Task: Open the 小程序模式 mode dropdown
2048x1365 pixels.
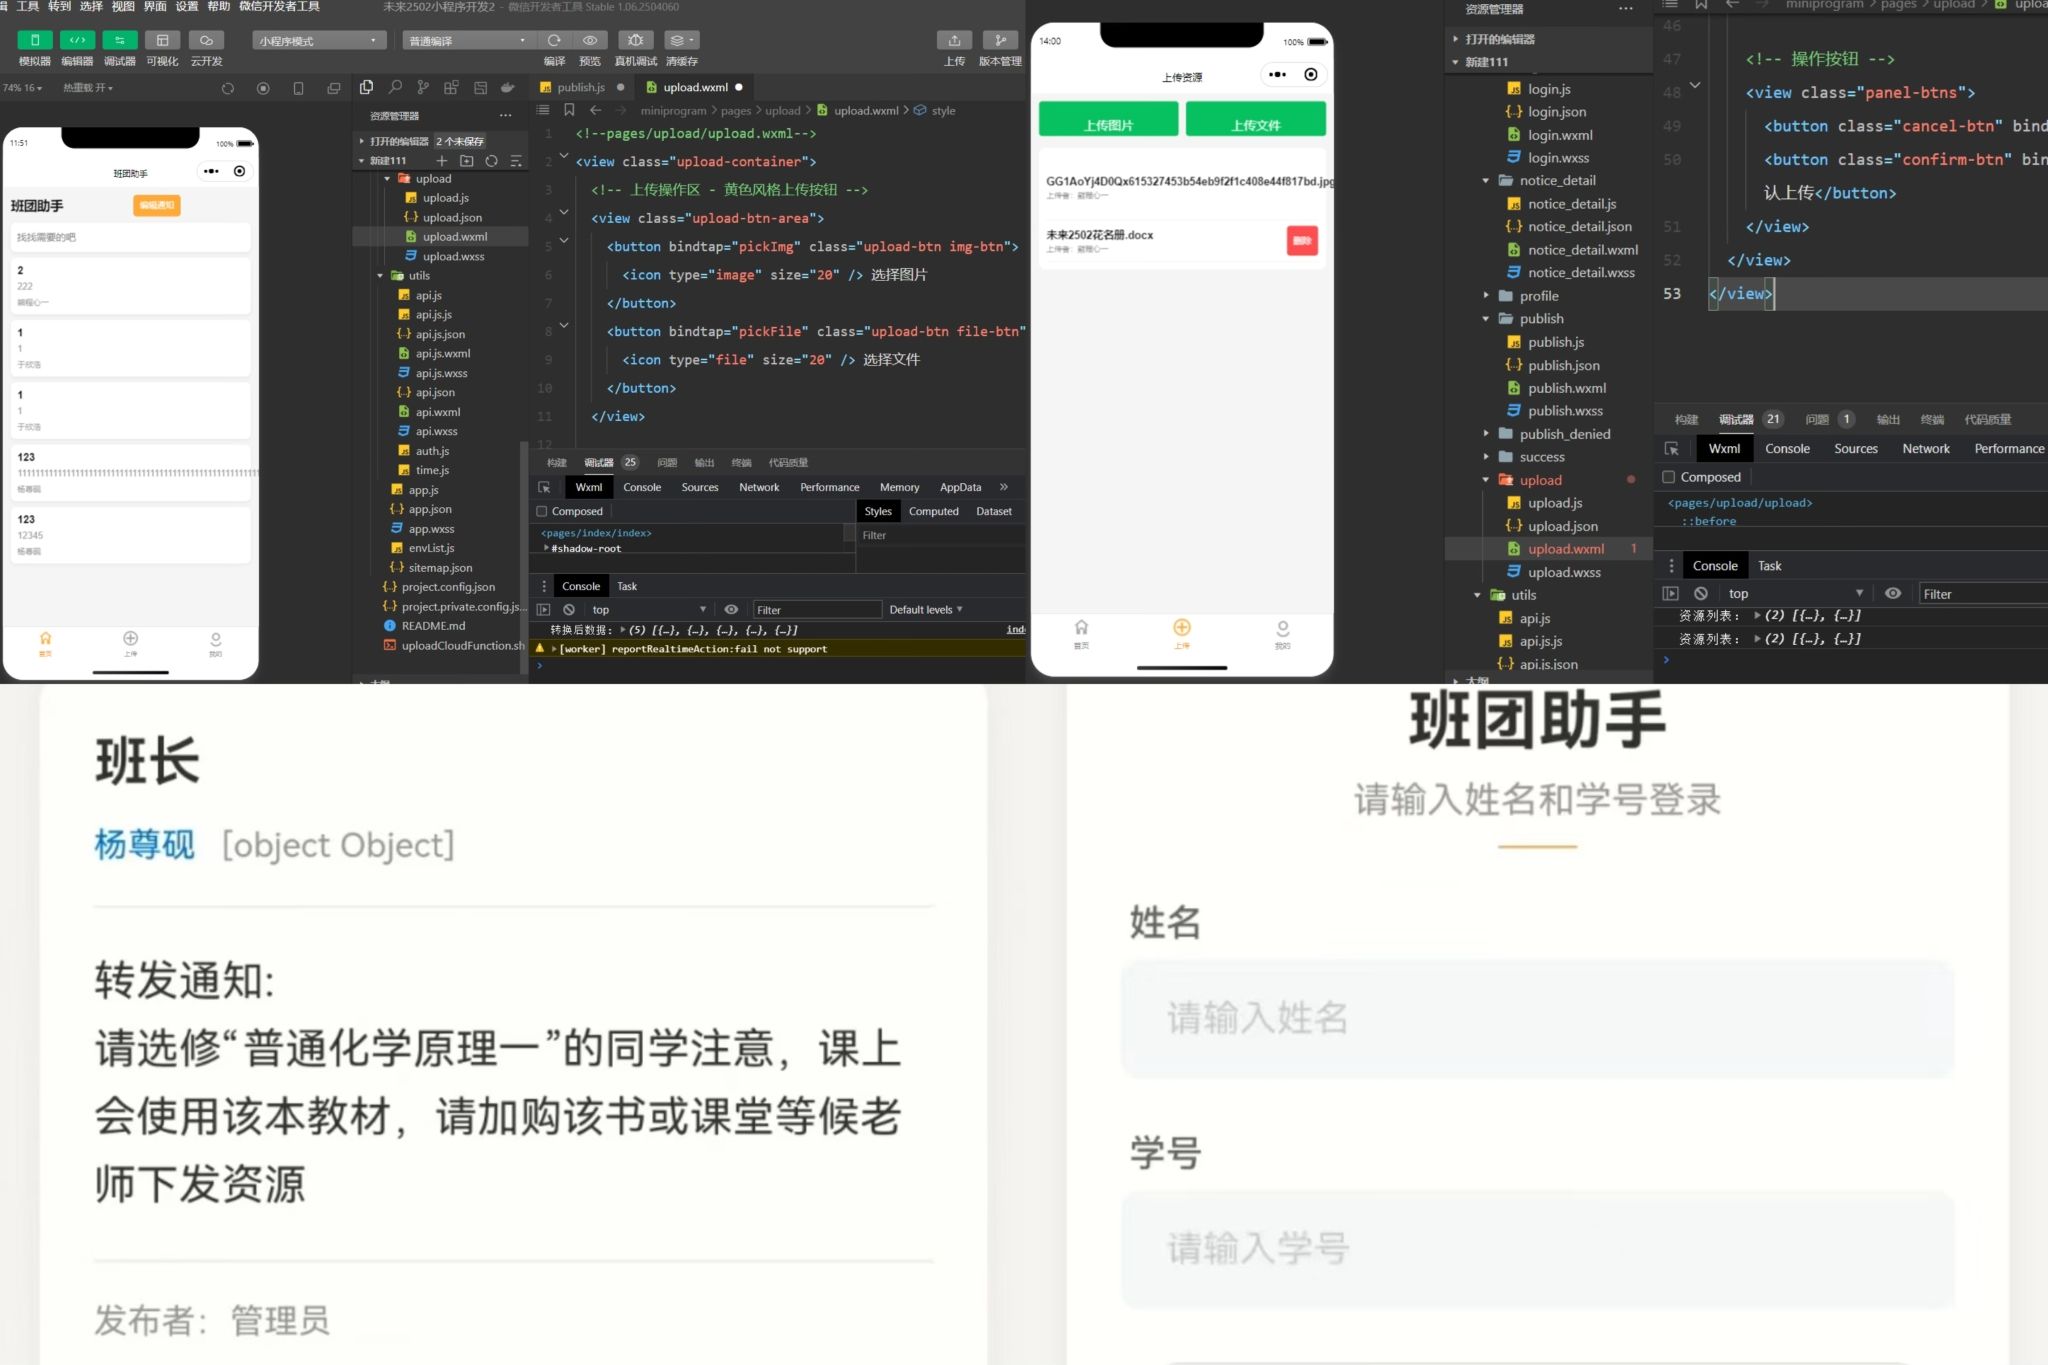Action: 318,41
